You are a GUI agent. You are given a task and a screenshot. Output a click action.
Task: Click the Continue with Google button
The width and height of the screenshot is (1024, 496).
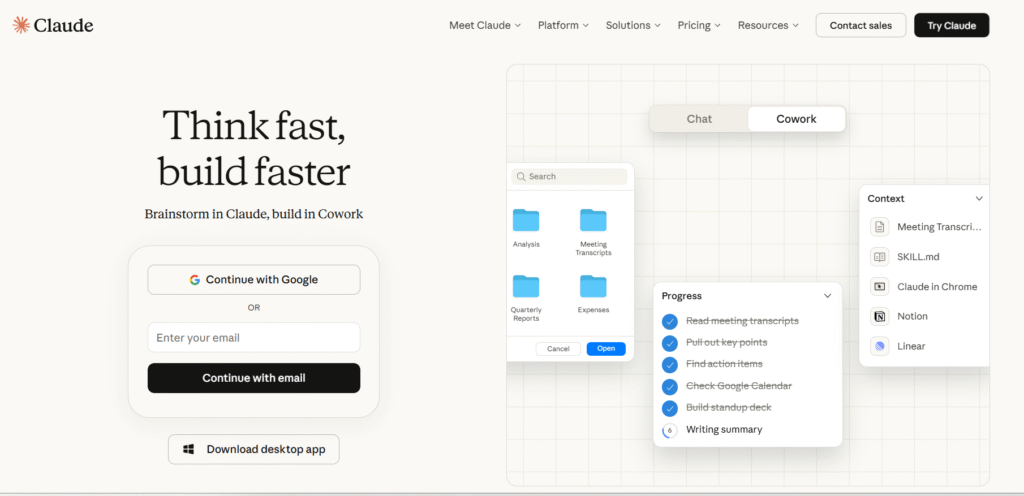tap(254, 280)
